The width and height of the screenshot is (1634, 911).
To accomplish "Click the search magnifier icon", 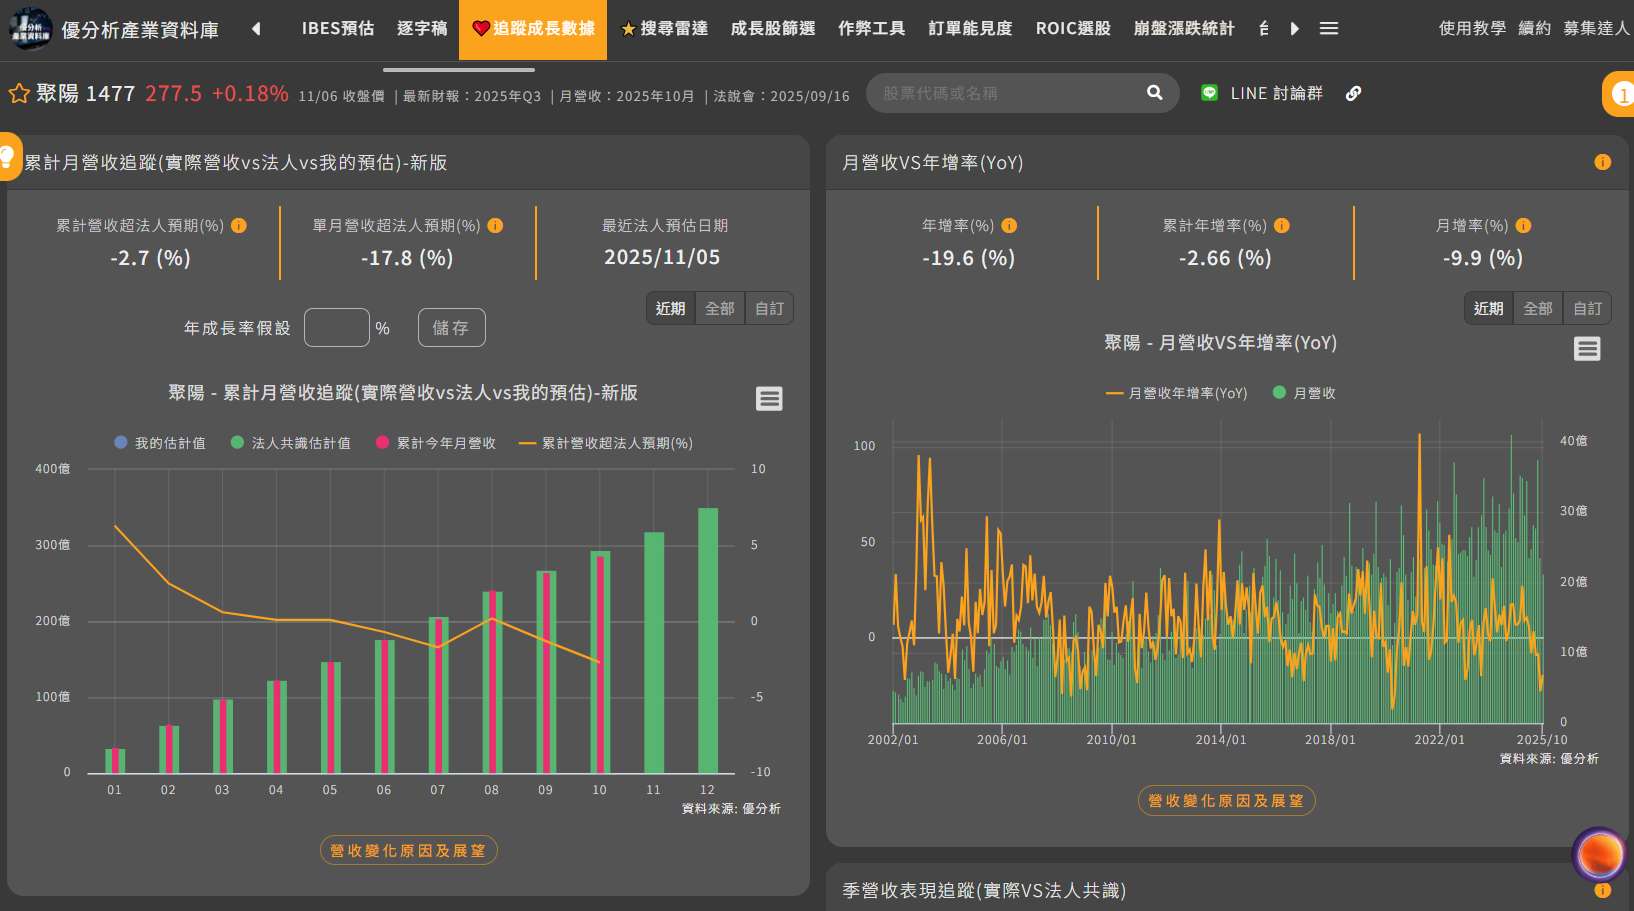I will 1154,93.
